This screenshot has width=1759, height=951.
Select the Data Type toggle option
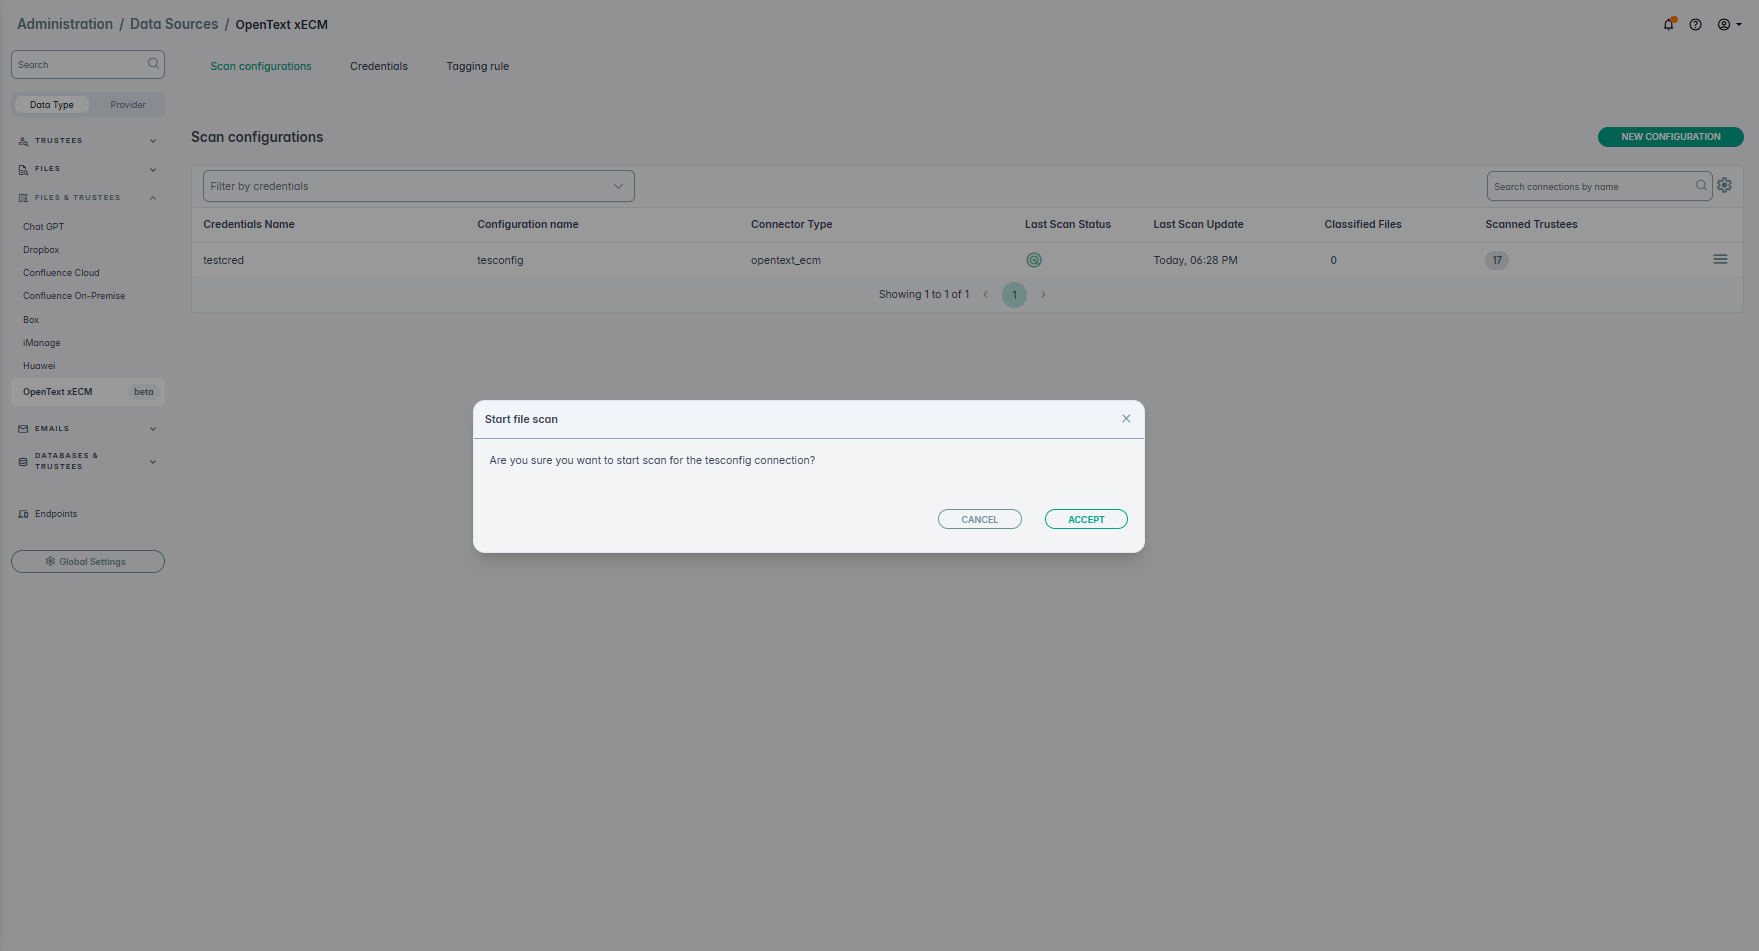[x=52, y=105]
